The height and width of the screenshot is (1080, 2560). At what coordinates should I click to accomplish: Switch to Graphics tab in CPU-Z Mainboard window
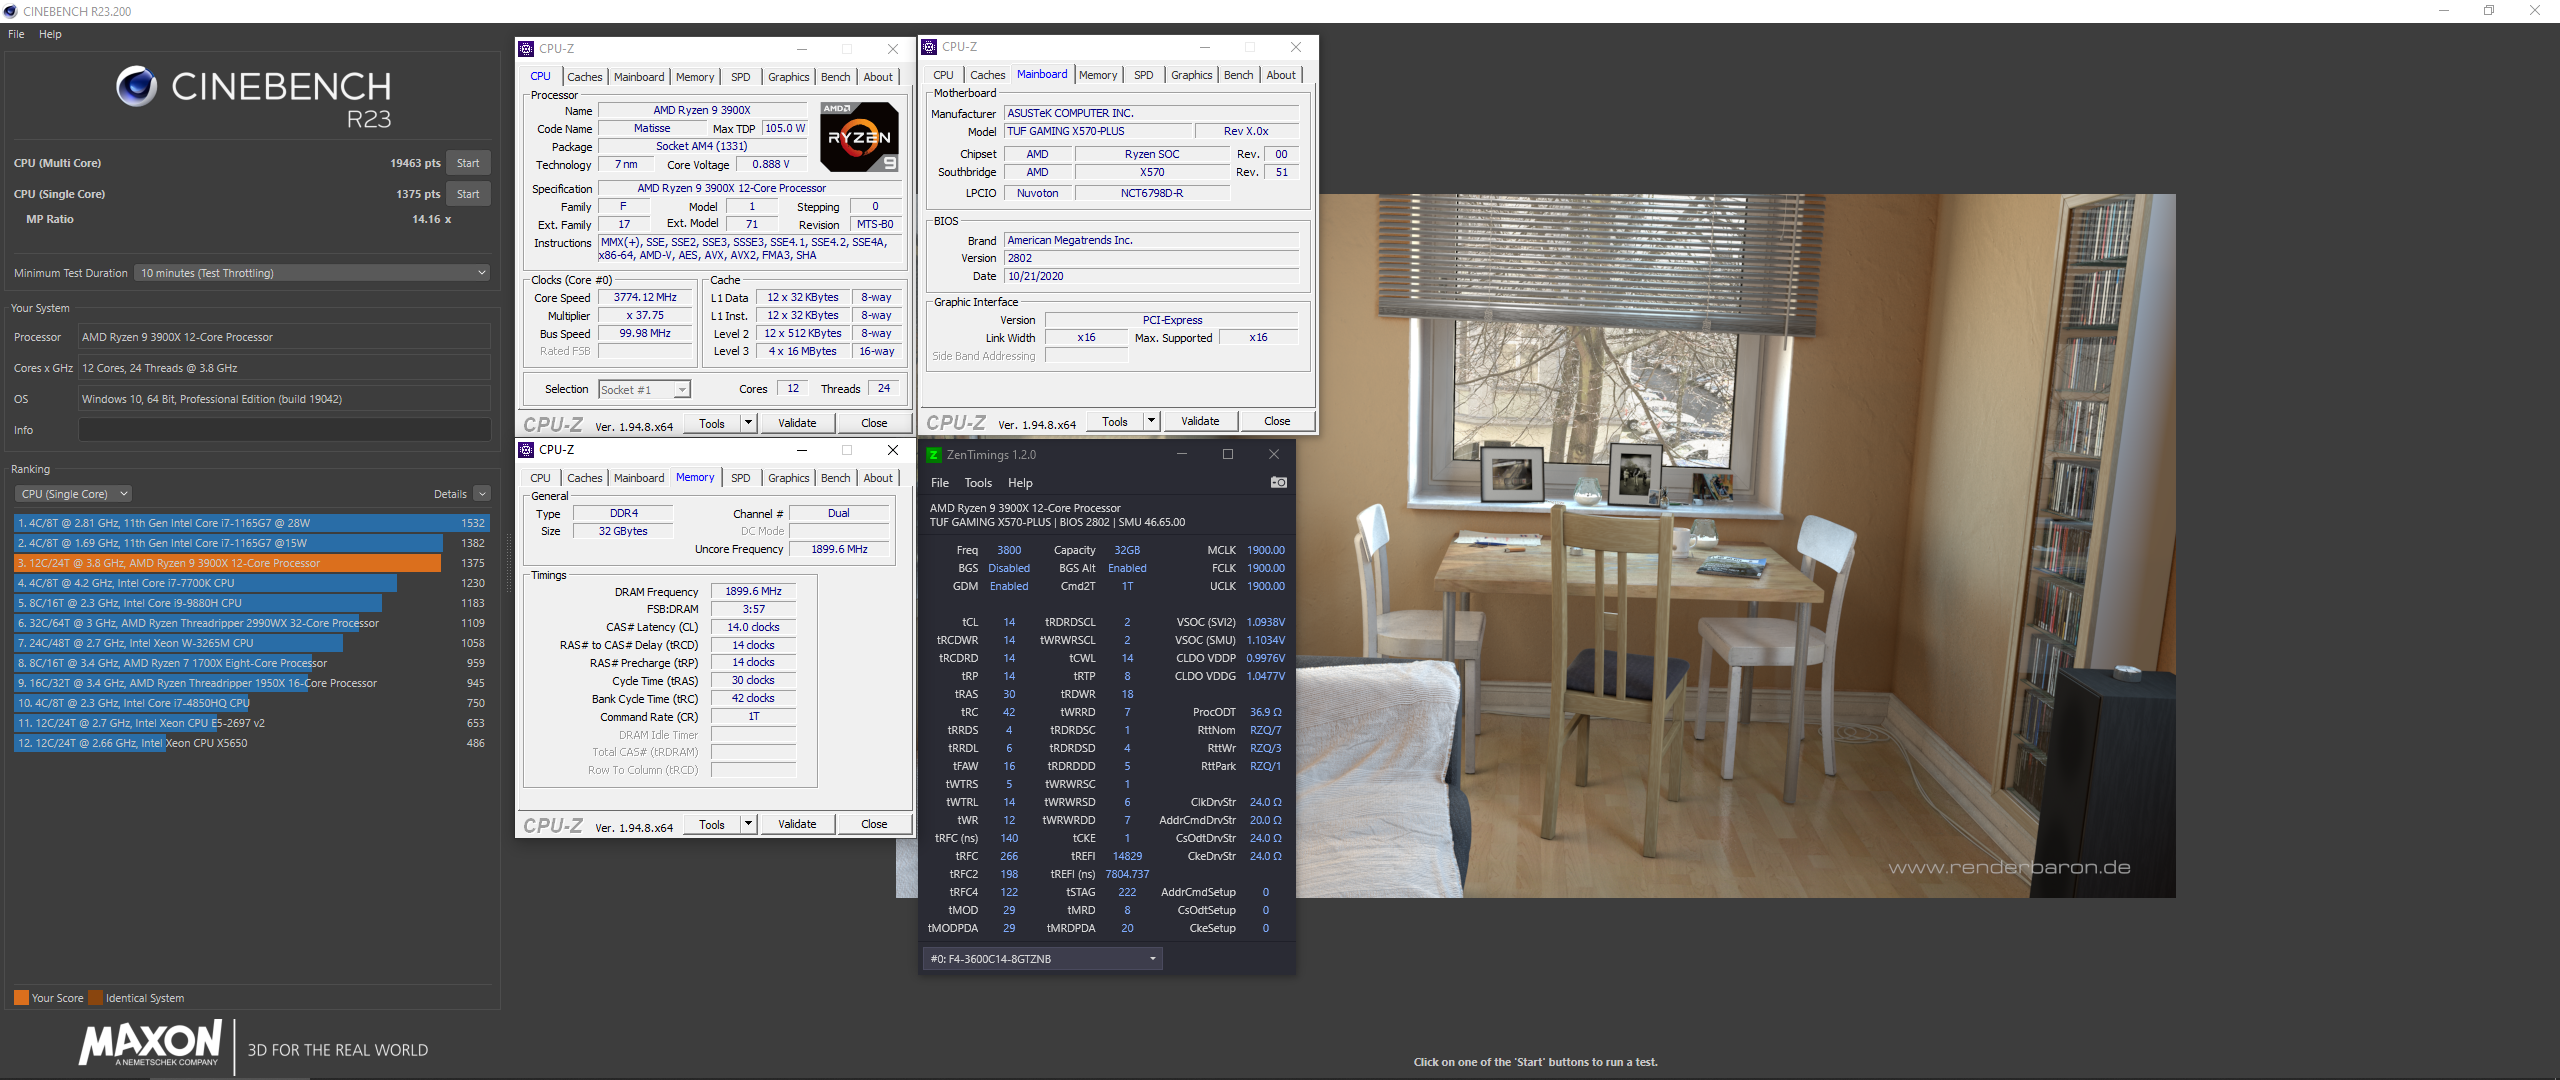[x=1191, y=75]
